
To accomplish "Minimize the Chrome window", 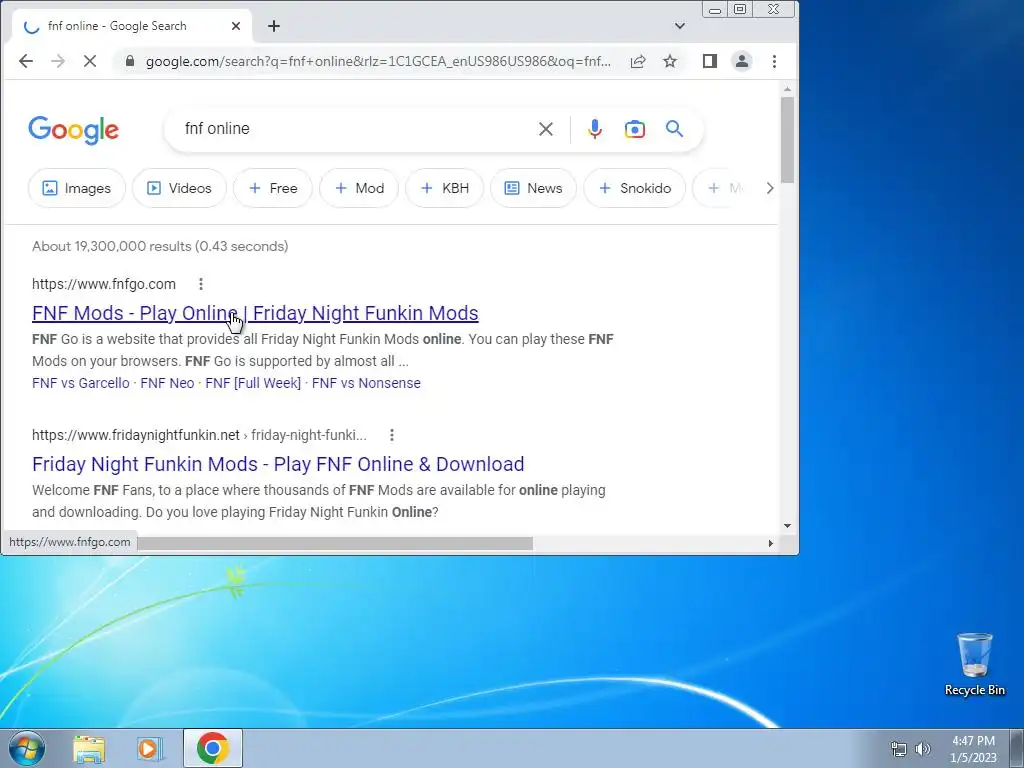I will click(x=715, y=9).
